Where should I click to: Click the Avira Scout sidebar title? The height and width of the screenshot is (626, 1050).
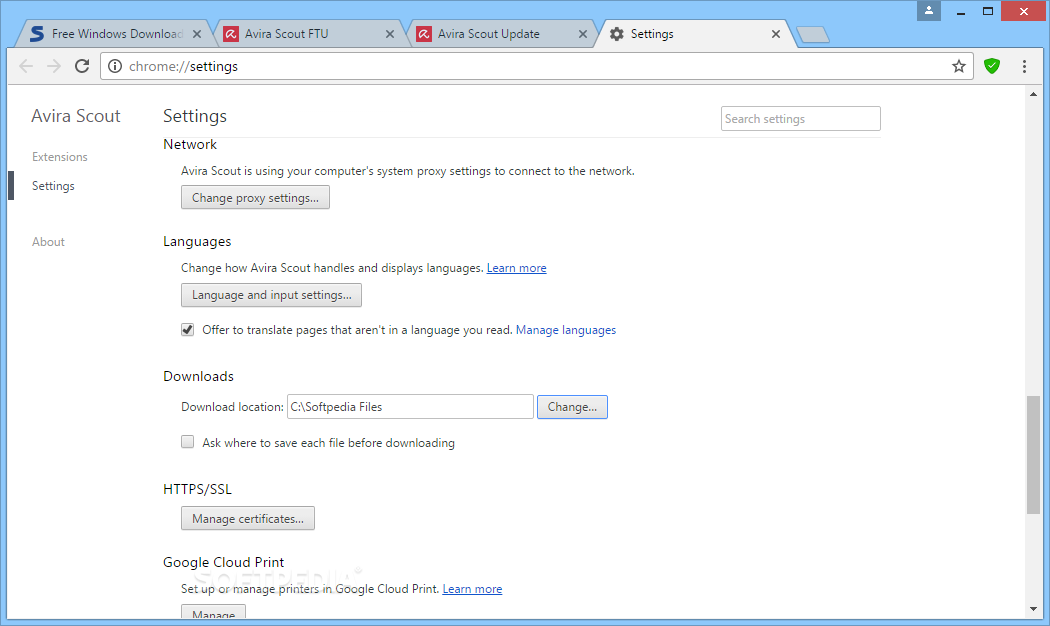pyautogui.click(x=76, y=116)
